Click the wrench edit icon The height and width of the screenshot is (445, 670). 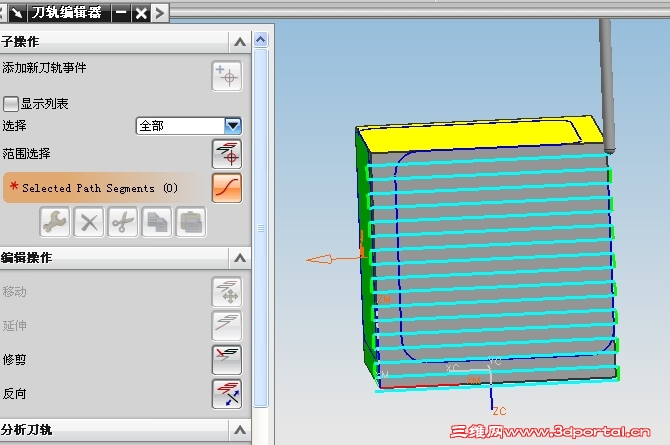[x=55, y=222]
